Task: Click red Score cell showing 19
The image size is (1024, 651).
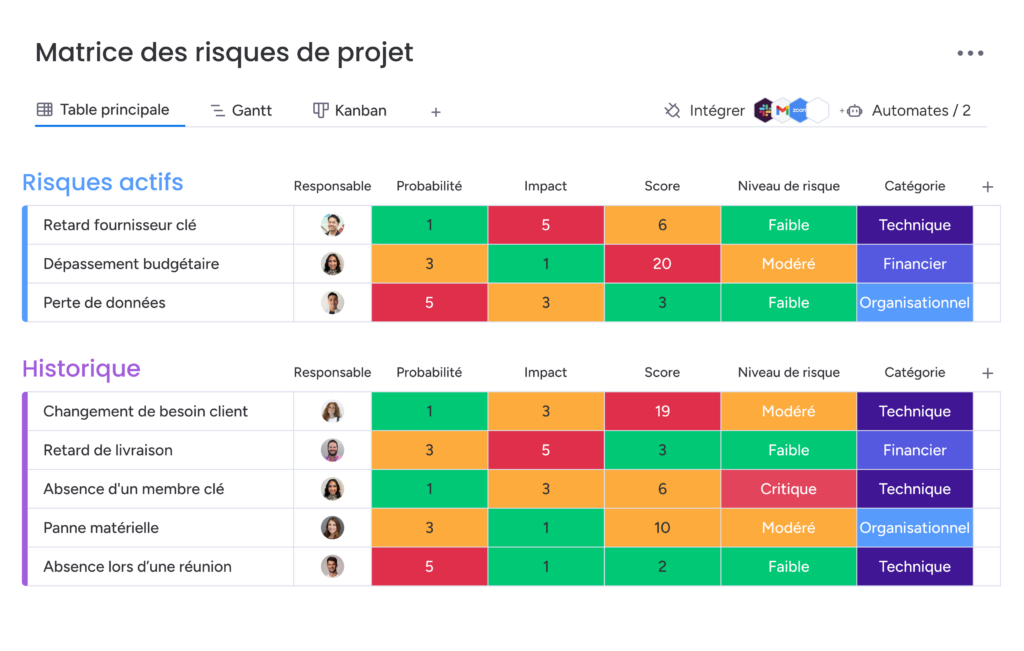Action: tap(662, 411)
